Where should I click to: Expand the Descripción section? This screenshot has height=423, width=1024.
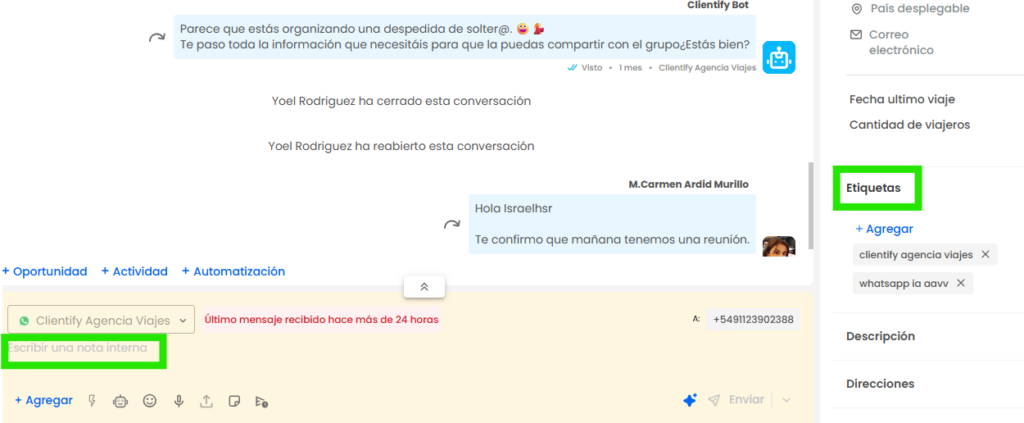pyautogui.click(x=880, y=336)
